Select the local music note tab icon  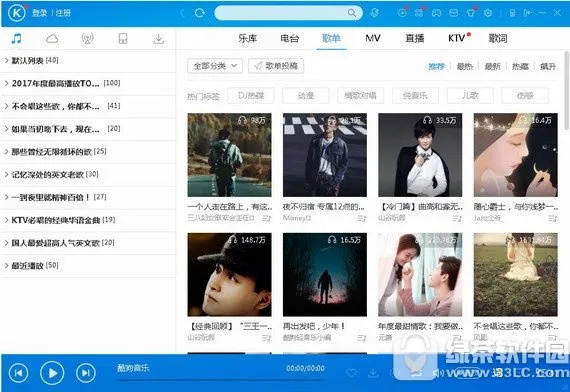16,39
